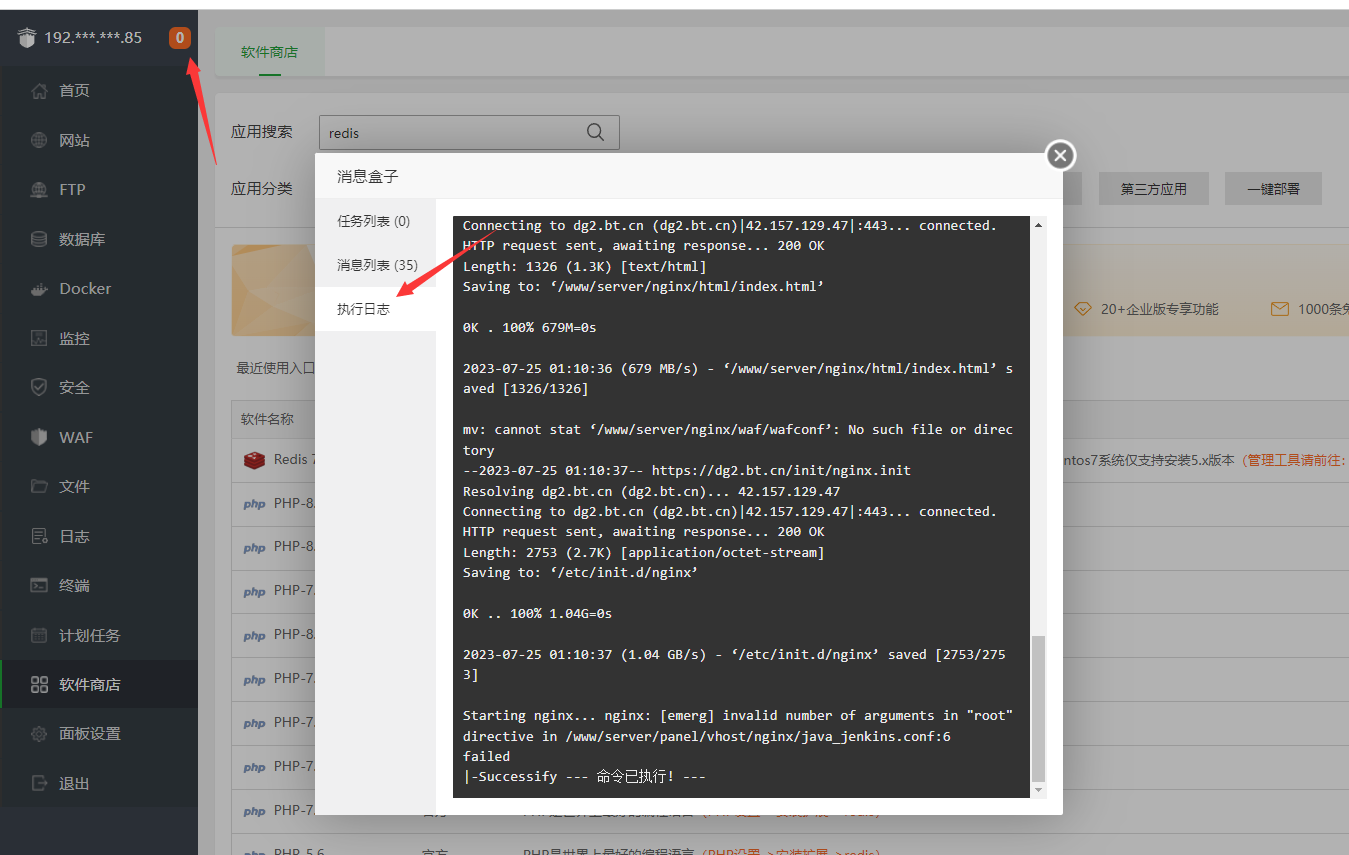Click the 日志 log icon
The image size is (1349, 855).
coord(39,536)
